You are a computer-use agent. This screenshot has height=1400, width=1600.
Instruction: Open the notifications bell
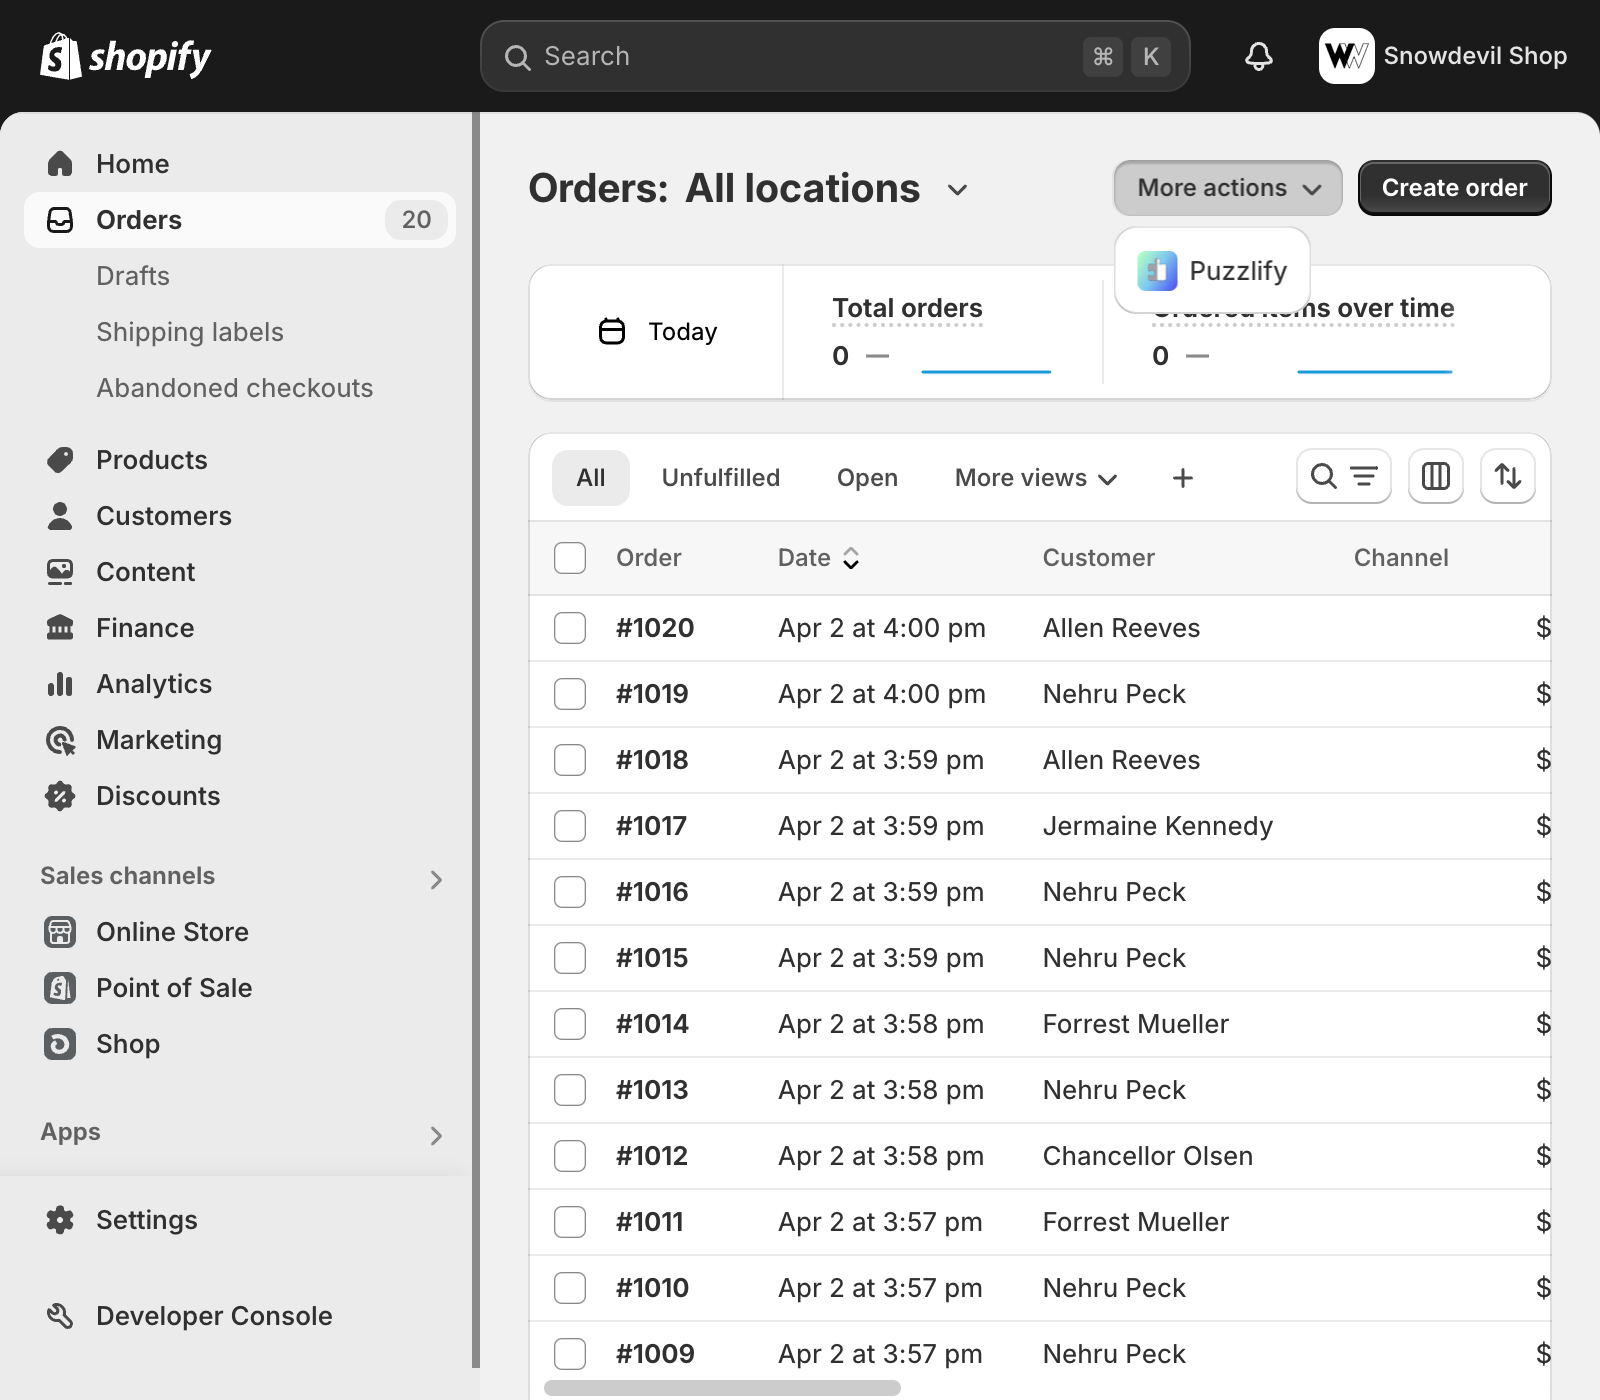[1258, 56]
